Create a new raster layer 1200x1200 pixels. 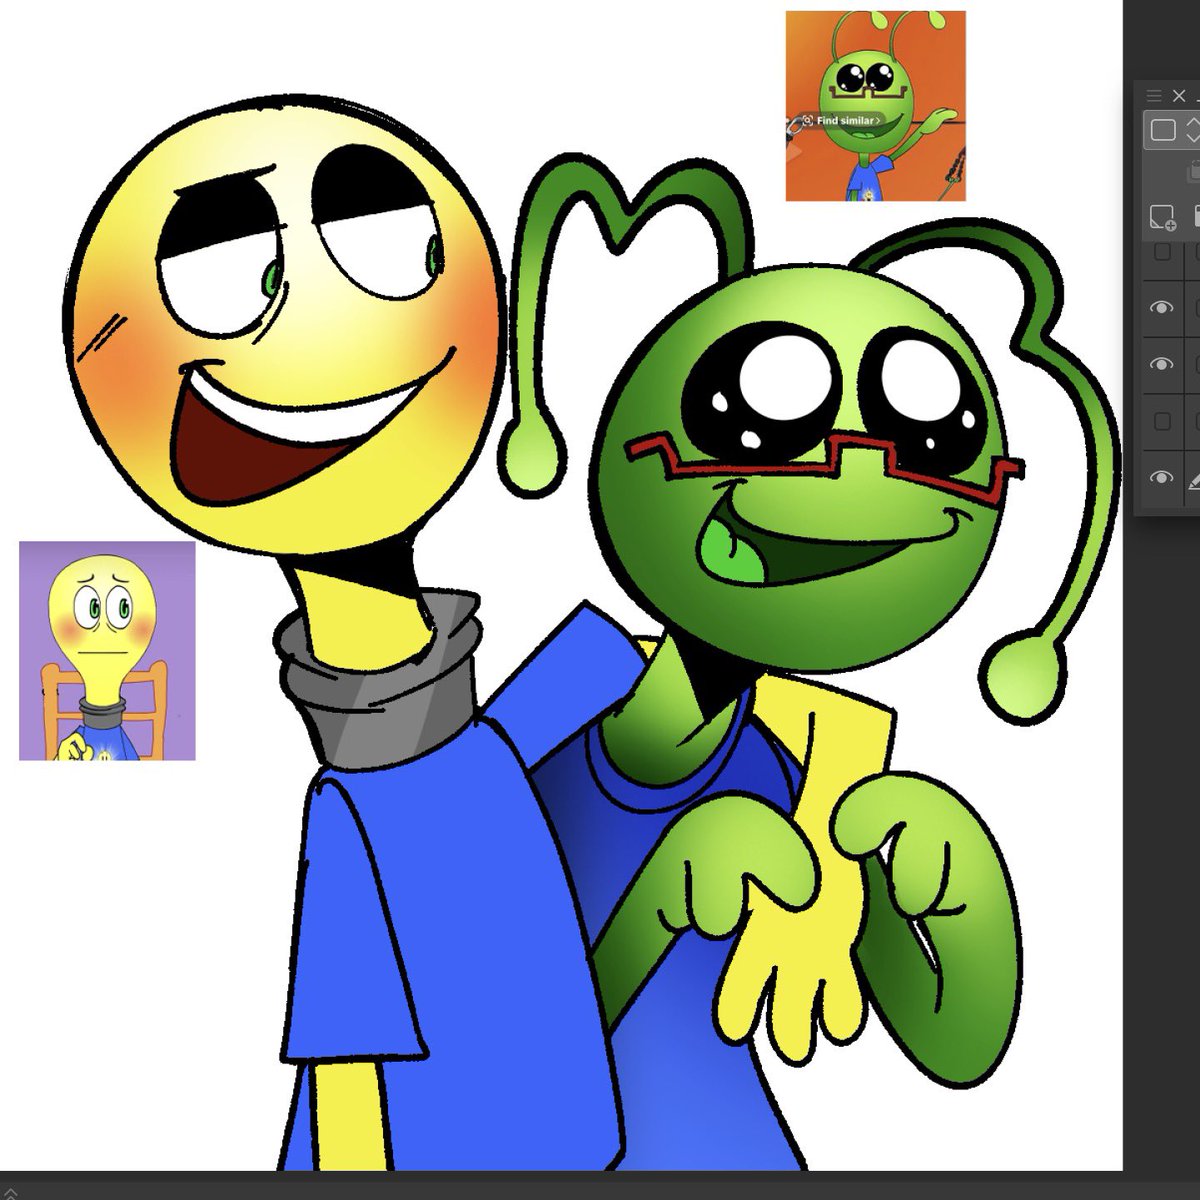[1162, 217]
